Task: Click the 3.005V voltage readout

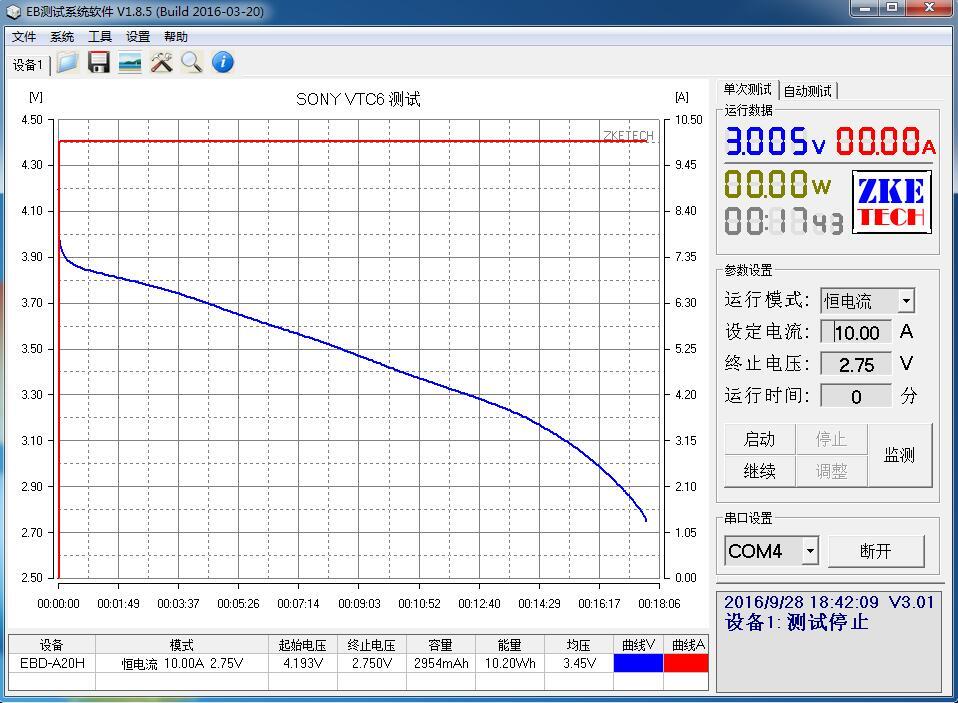Action: point(775,141)
